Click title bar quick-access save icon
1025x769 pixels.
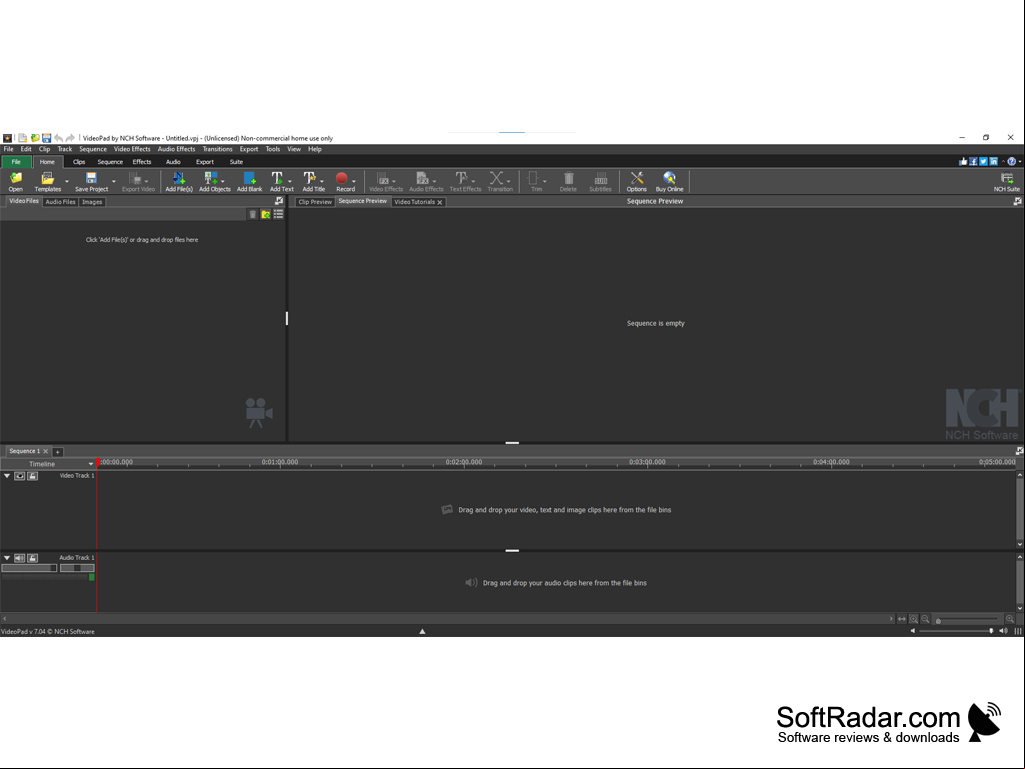(x=46, y=138)
